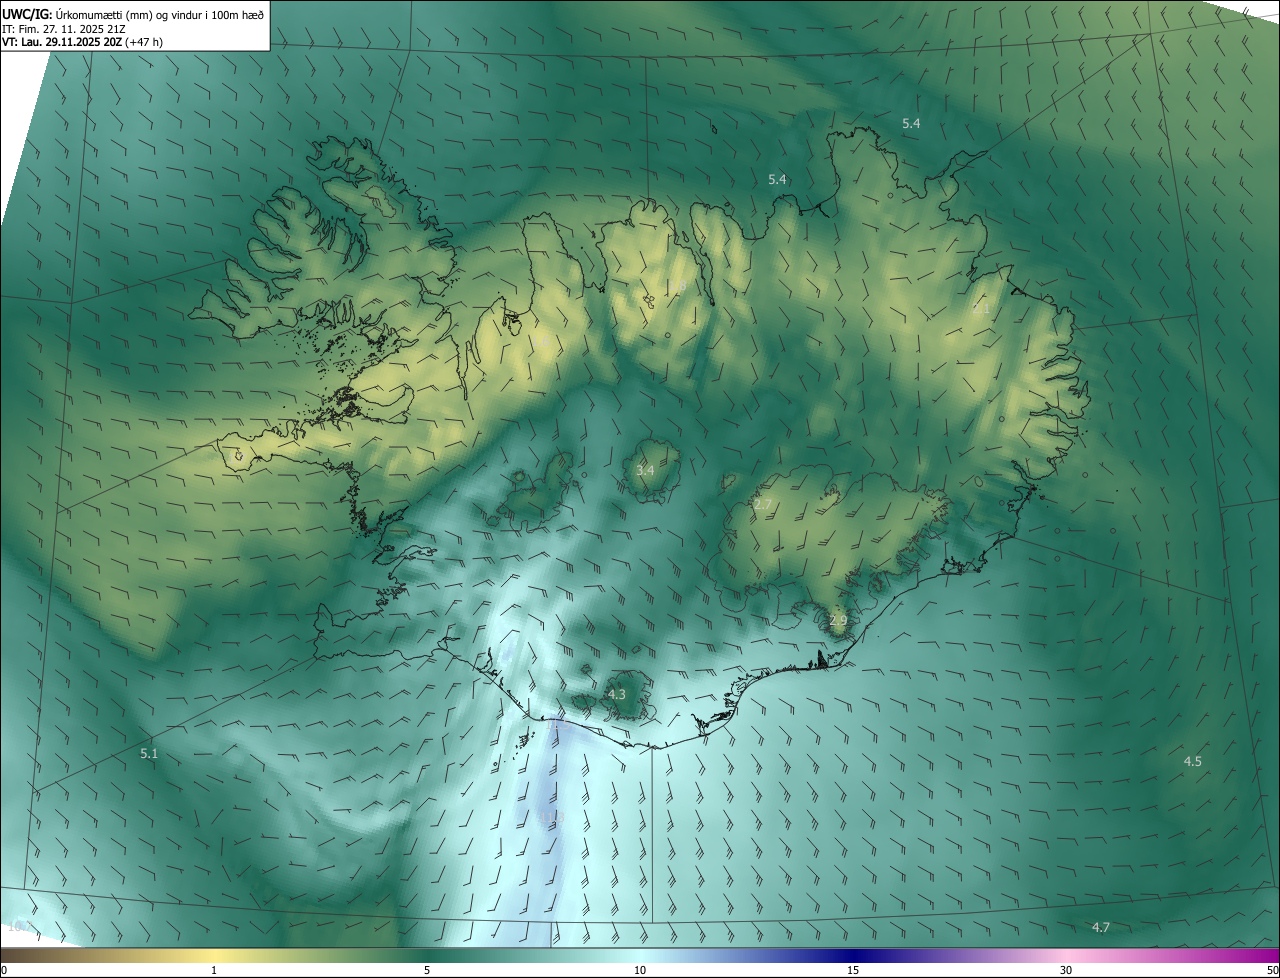Select the IT: Fim. 27. 11. 2025 21Z line
Image resolution: width=1280 pixels, height=978 pixels.
(64, 29)
